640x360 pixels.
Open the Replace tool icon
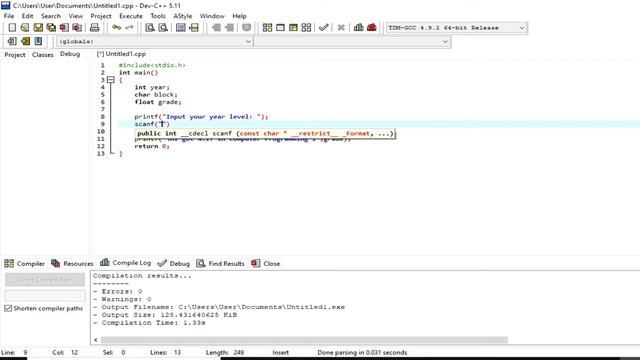tap(163, 27)
